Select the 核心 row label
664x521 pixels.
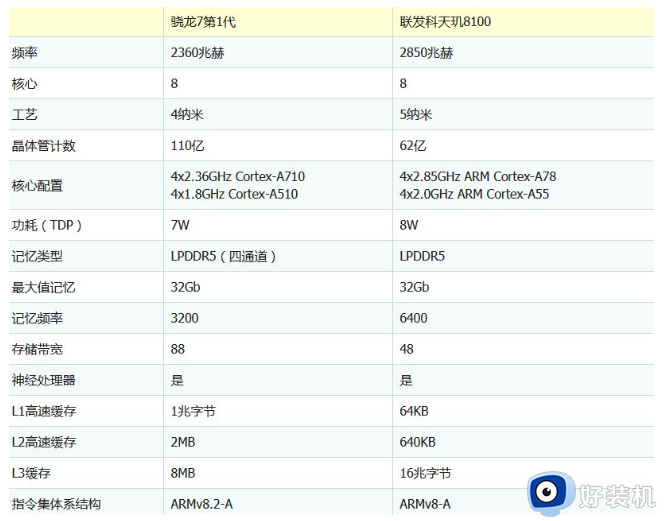25,83
